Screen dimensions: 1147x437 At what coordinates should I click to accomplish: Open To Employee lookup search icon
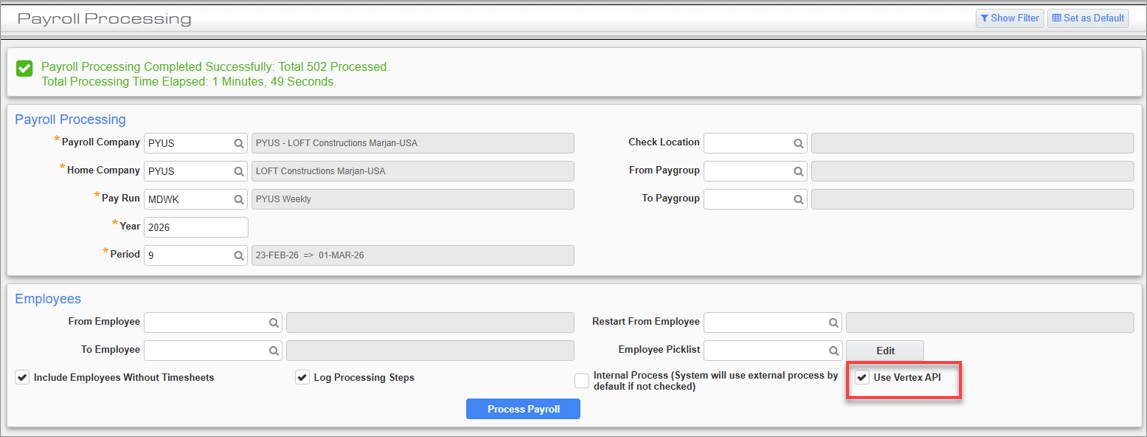pyautogui.click(x=273, y=351)
